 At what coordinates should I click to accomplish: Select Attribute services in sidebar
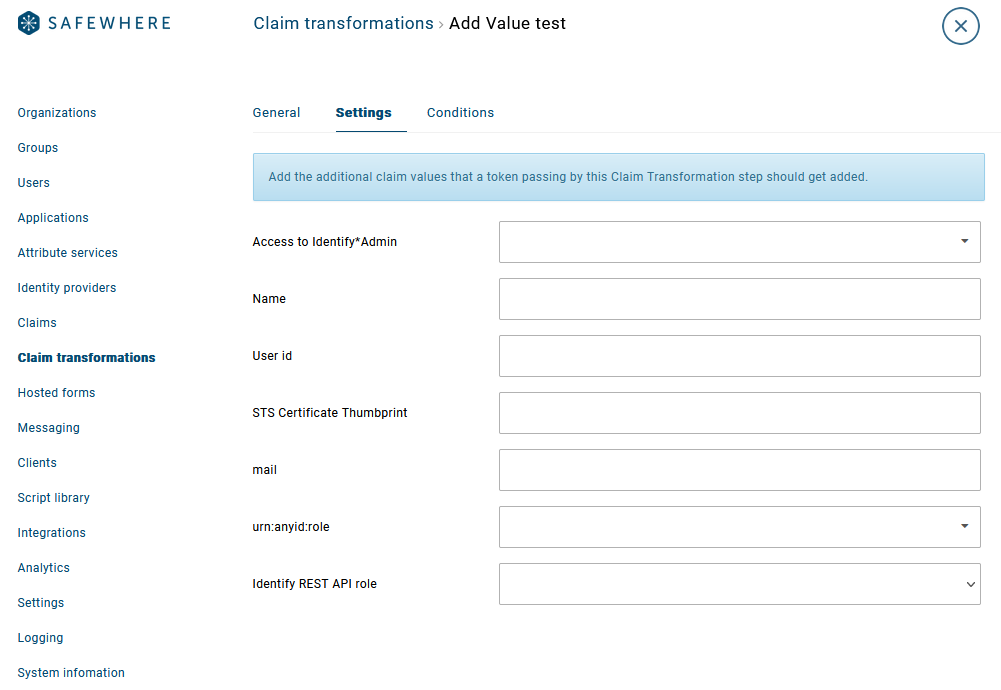(68, 253)
